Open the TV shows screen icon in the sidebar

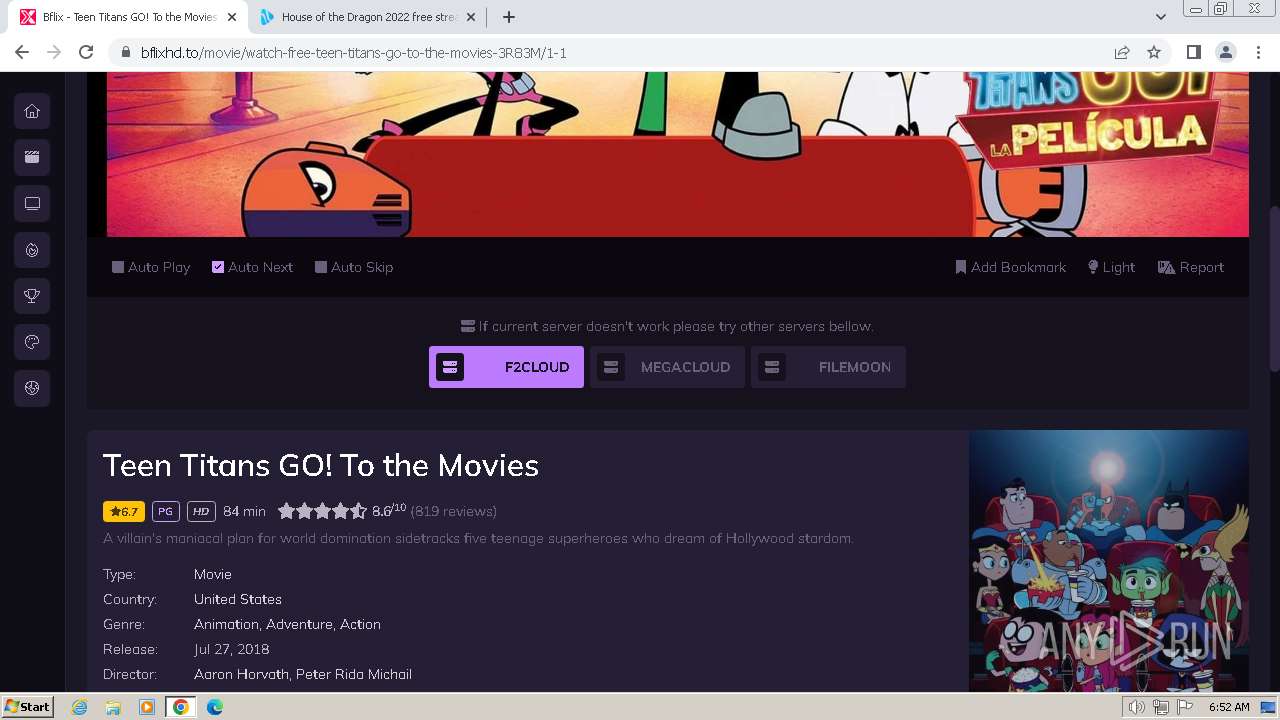click(x=32, y=203)
